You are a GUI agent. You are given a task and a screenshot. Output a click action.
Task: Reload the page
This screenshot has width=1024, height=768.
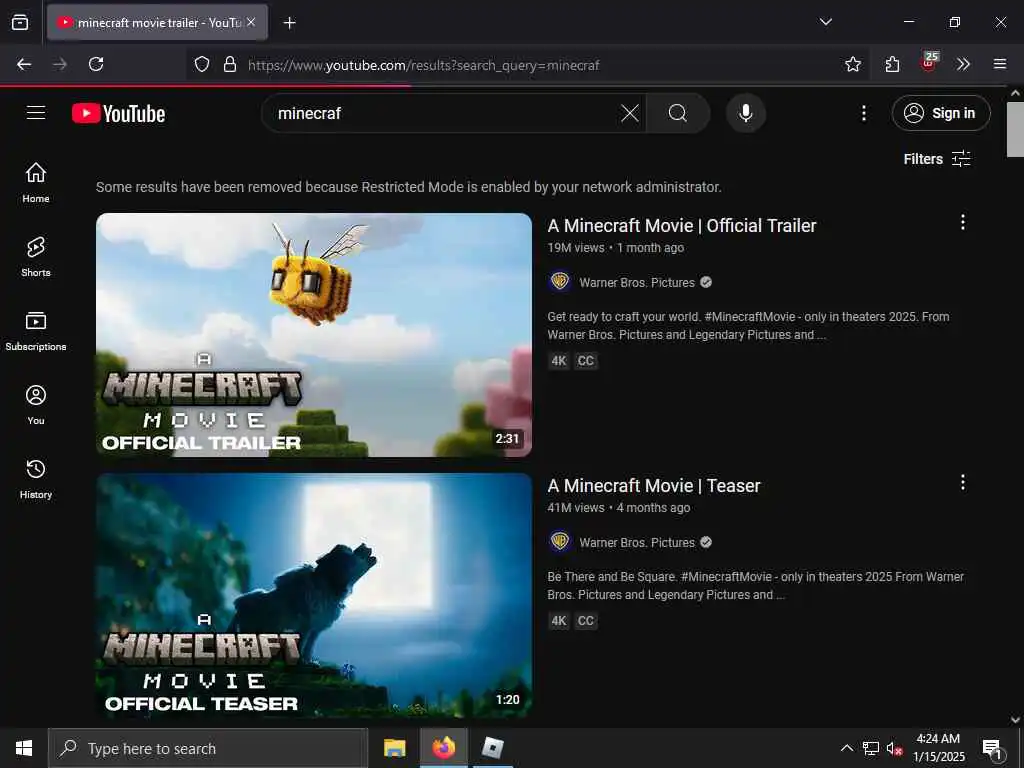96,64
